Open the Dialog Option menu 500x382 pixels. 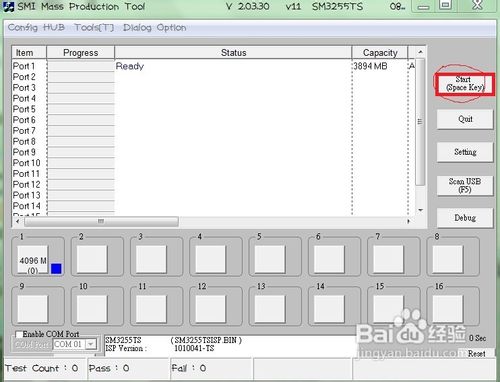coord(154,27)
